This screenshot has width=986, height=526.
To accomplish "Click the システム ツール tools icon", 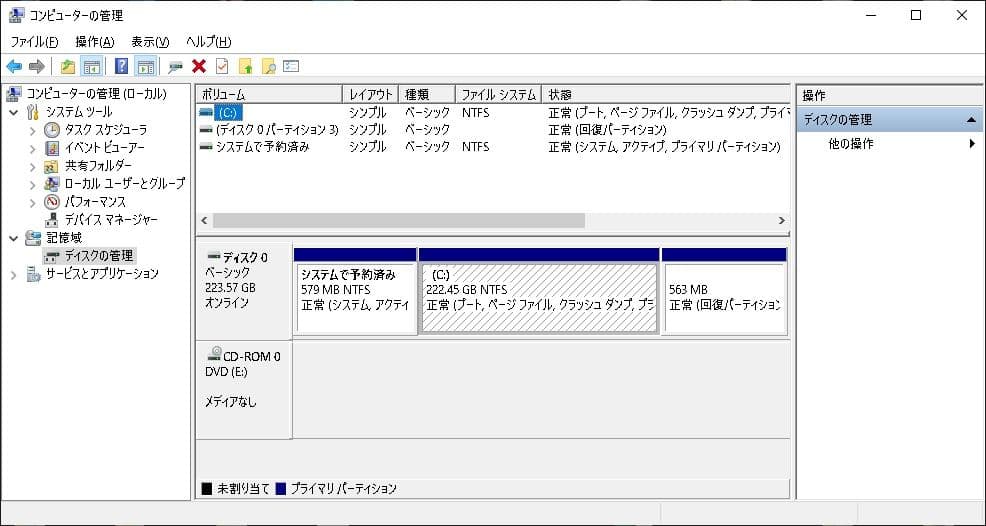I will [33, 113].
